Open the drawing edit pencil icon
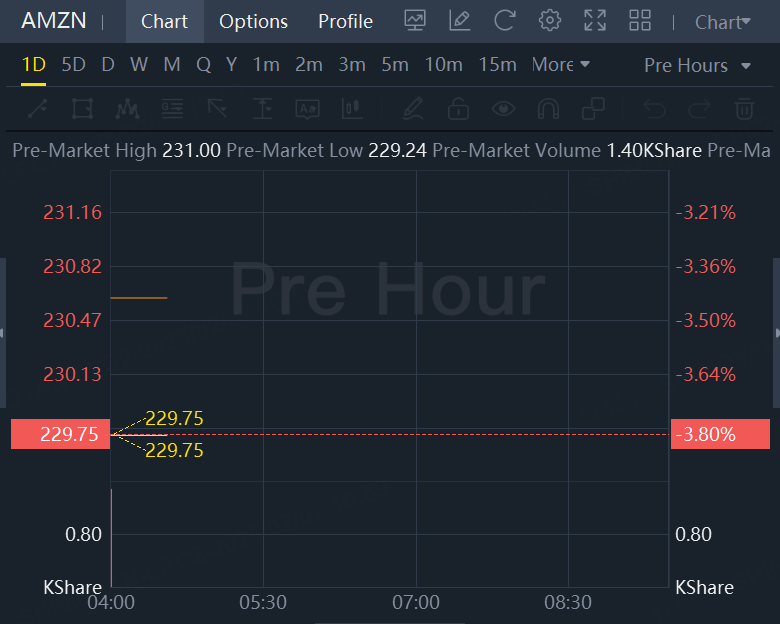This screenshot has width=780, height=624. tap(460, 20)
